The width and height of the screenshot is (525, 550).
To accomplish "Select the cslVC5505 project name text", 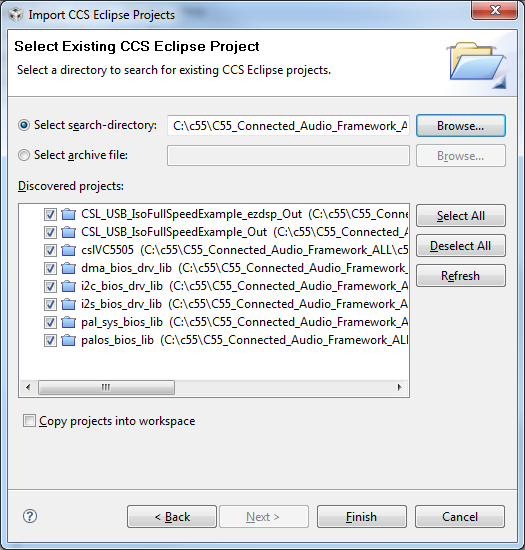I will [107, 250].
